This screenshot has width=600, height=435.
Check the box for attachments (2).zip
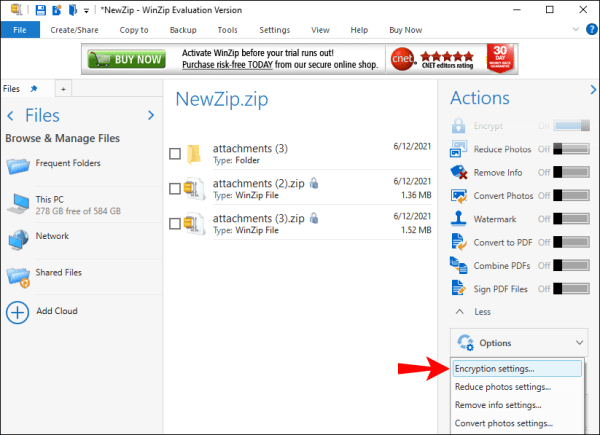(x=175, y=189)
